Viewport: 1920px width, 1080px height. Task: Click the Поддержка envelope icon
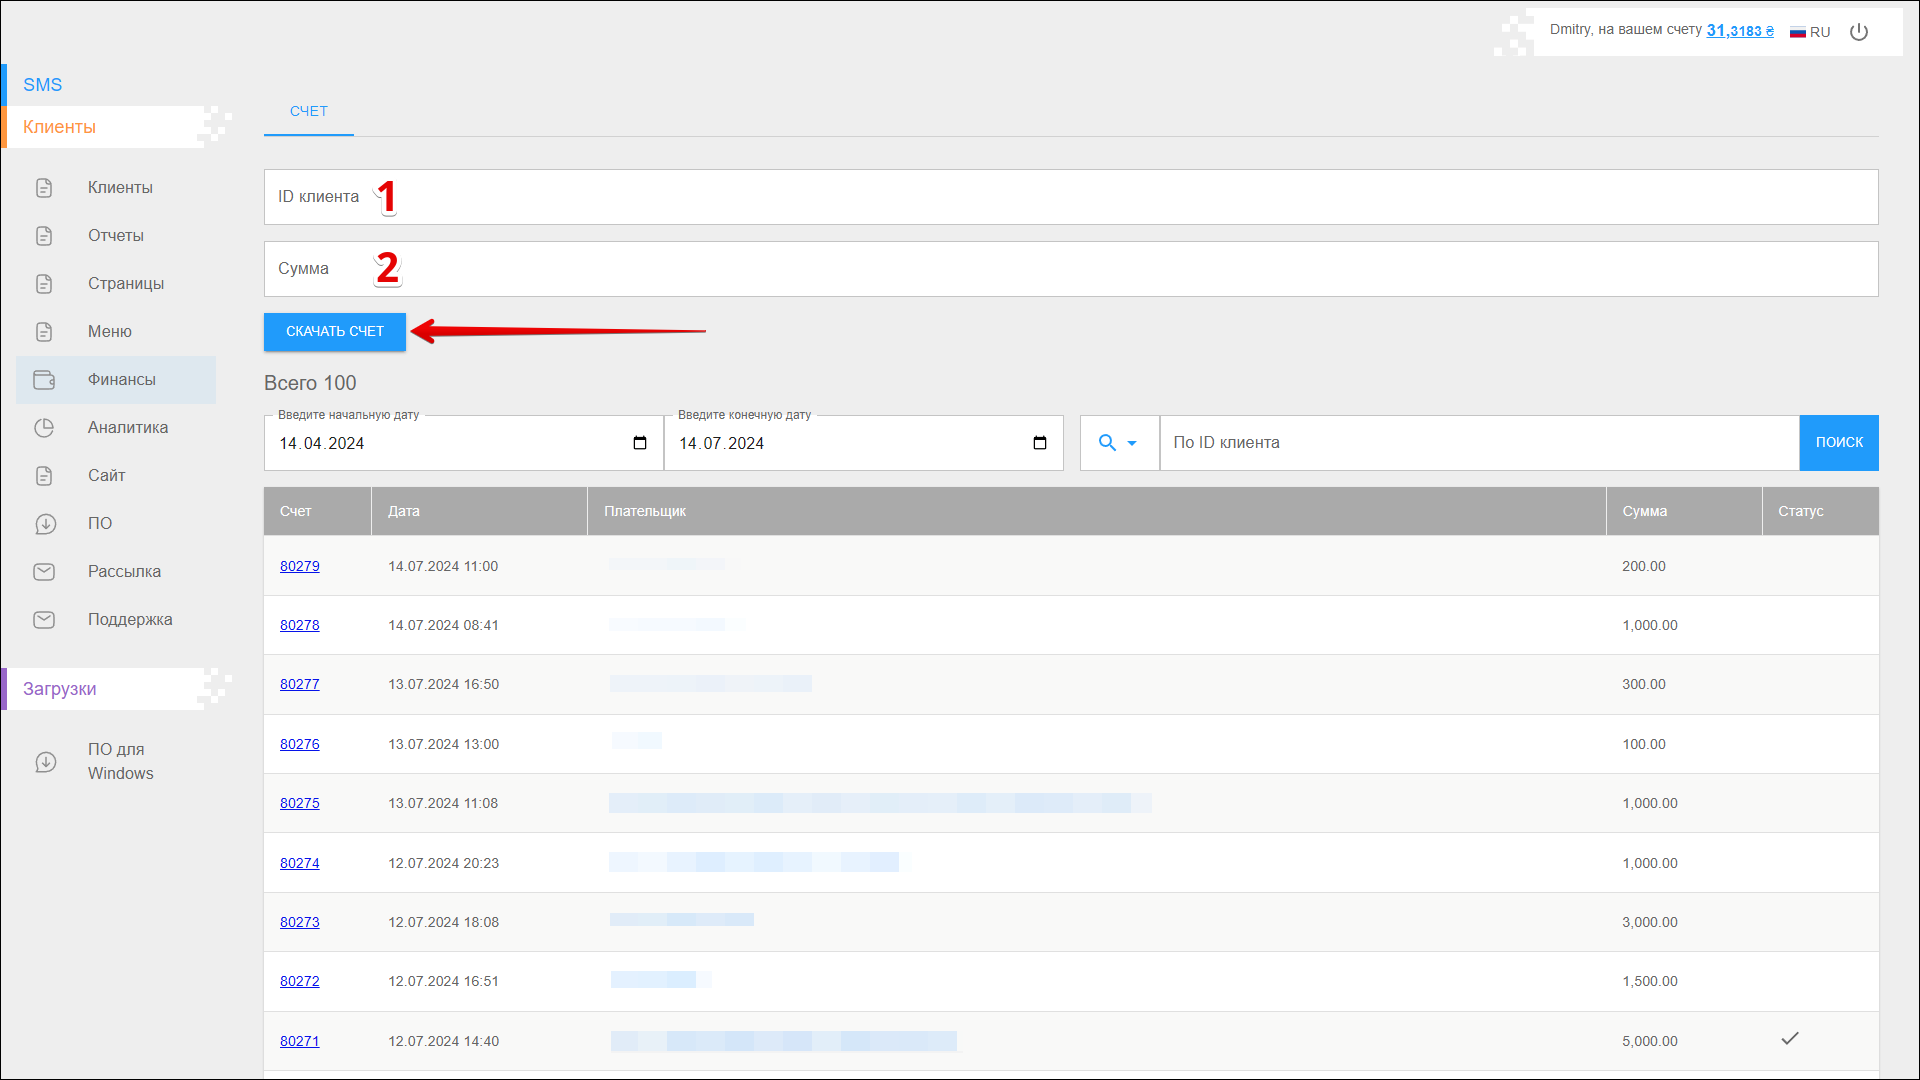[44, 620]
